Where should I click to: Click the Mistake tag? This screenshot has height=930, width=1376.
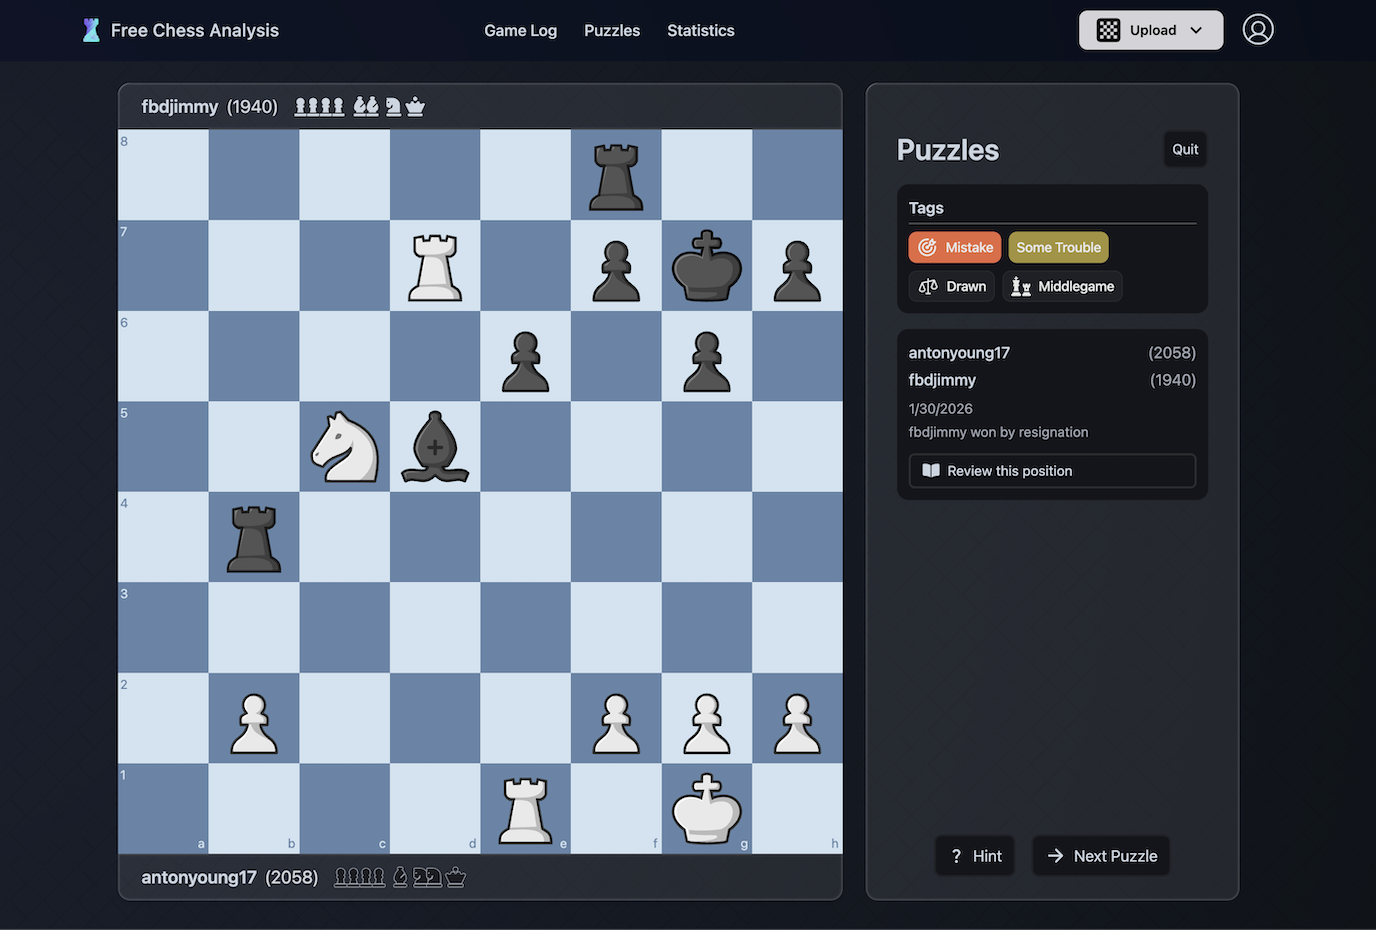[955, 247]
